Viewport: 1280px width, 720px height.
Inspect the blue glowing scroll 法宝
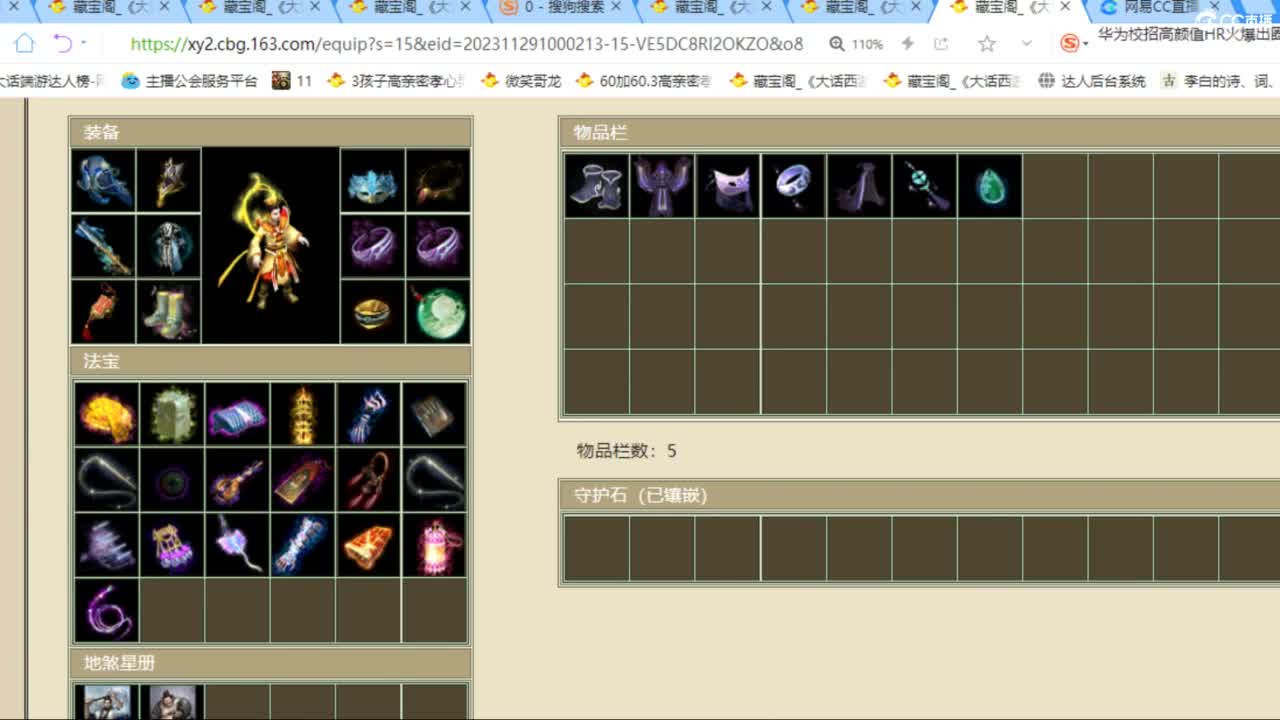(x=303, y=545)
